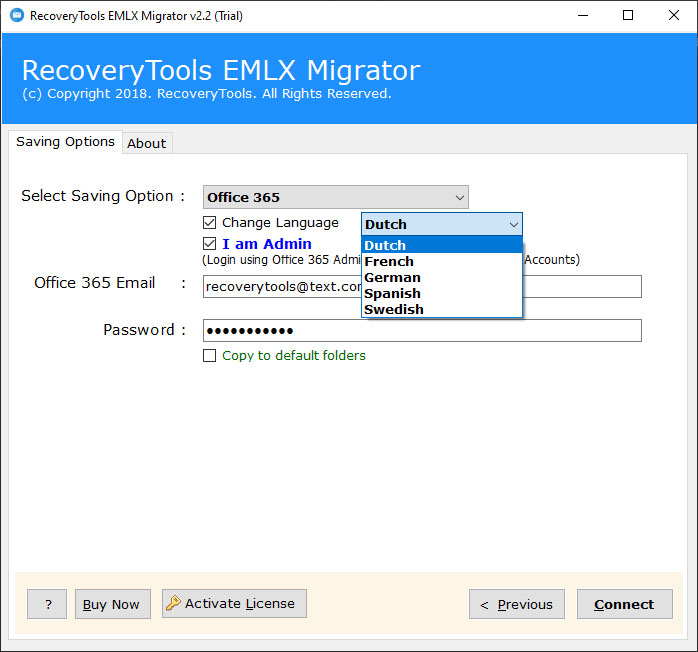Minimize the EMLX Migrator window

coord(583,16)
